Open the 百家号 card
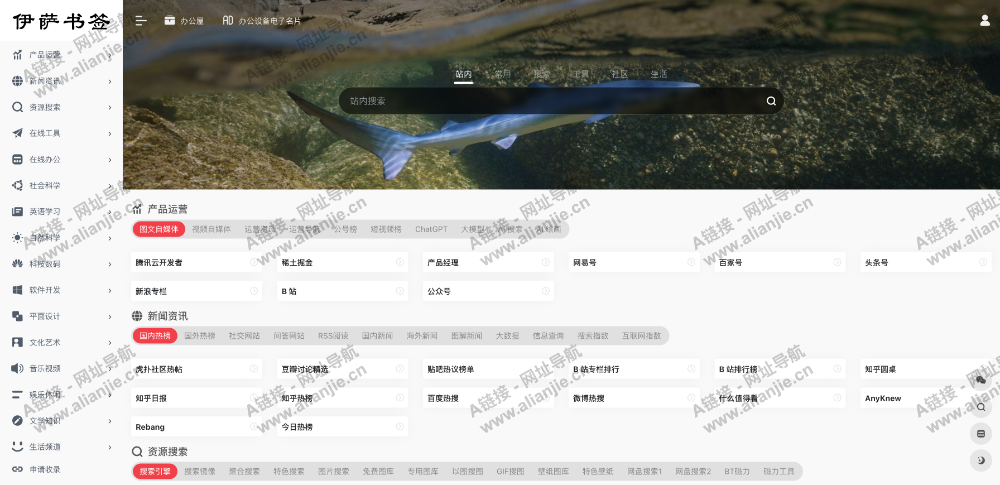1000x485 pixels. pyautogui.click(x=781, y=262)
